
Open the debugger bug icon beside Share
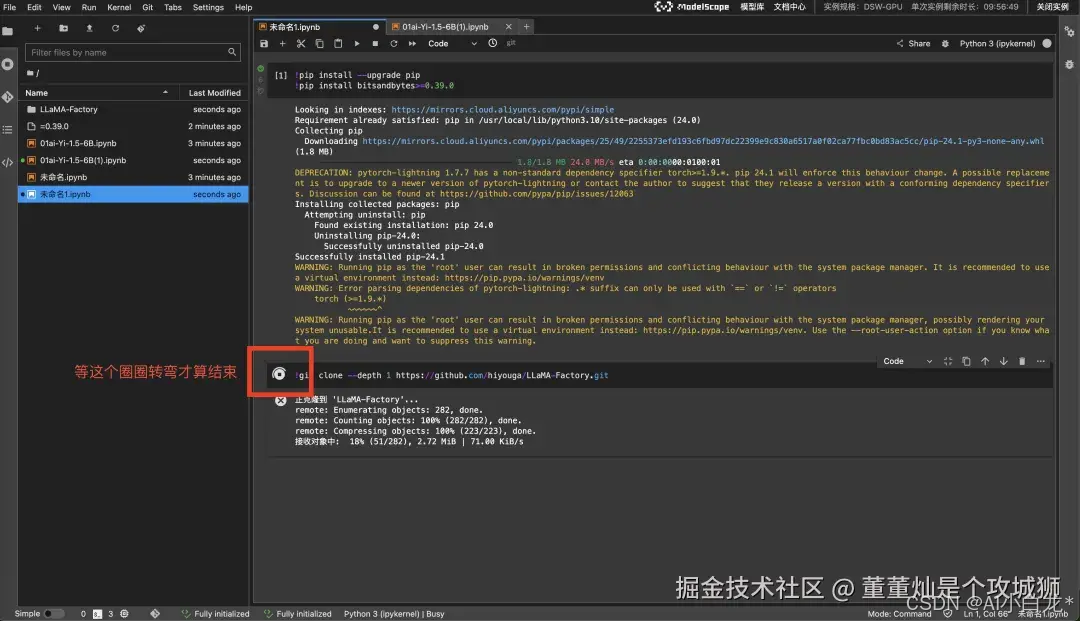click(x=946, y=43)
